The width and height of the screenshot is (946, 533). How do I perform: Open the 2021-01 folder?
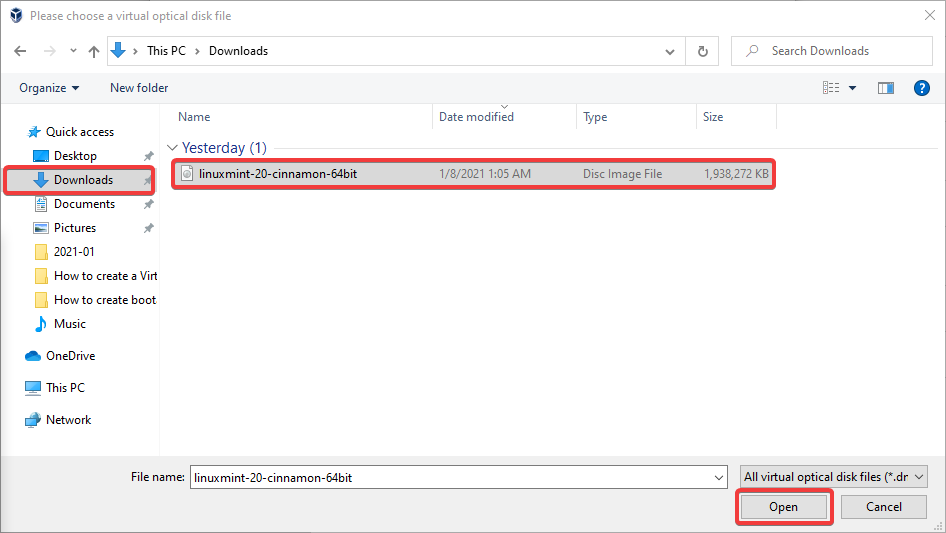(74, 252)
